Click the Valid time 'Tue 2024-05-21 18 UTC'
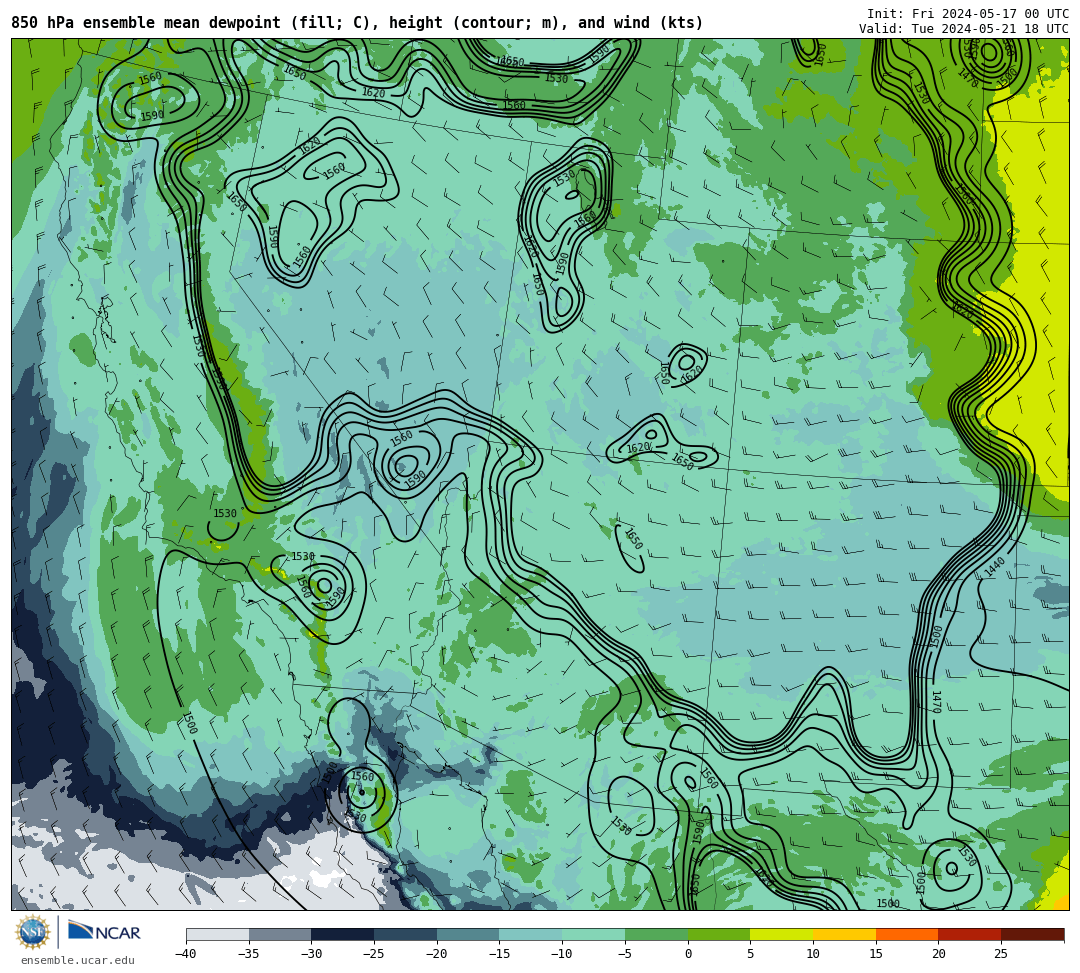 [x=990, y=29]
